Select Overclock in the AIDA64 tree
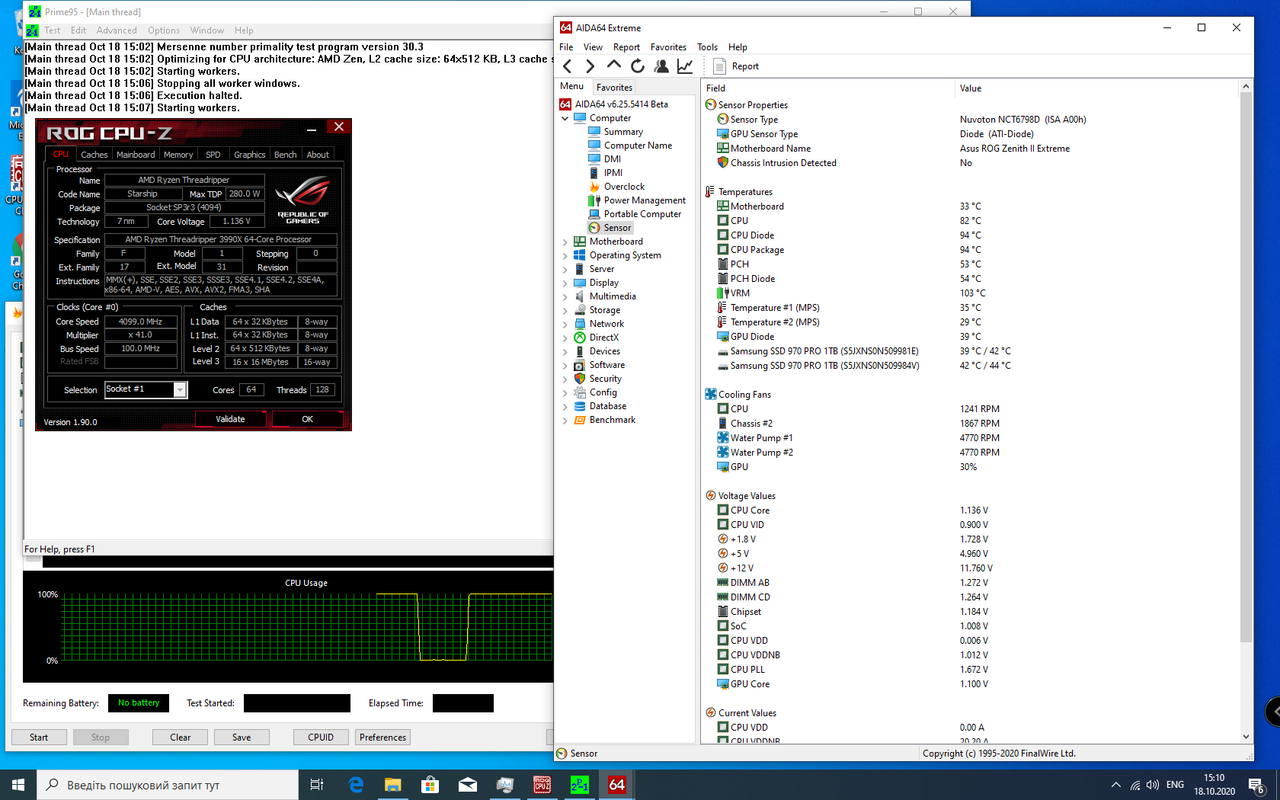Viewport: 1280px width, 800px height. pyautogui.click(x=624, y=186)
